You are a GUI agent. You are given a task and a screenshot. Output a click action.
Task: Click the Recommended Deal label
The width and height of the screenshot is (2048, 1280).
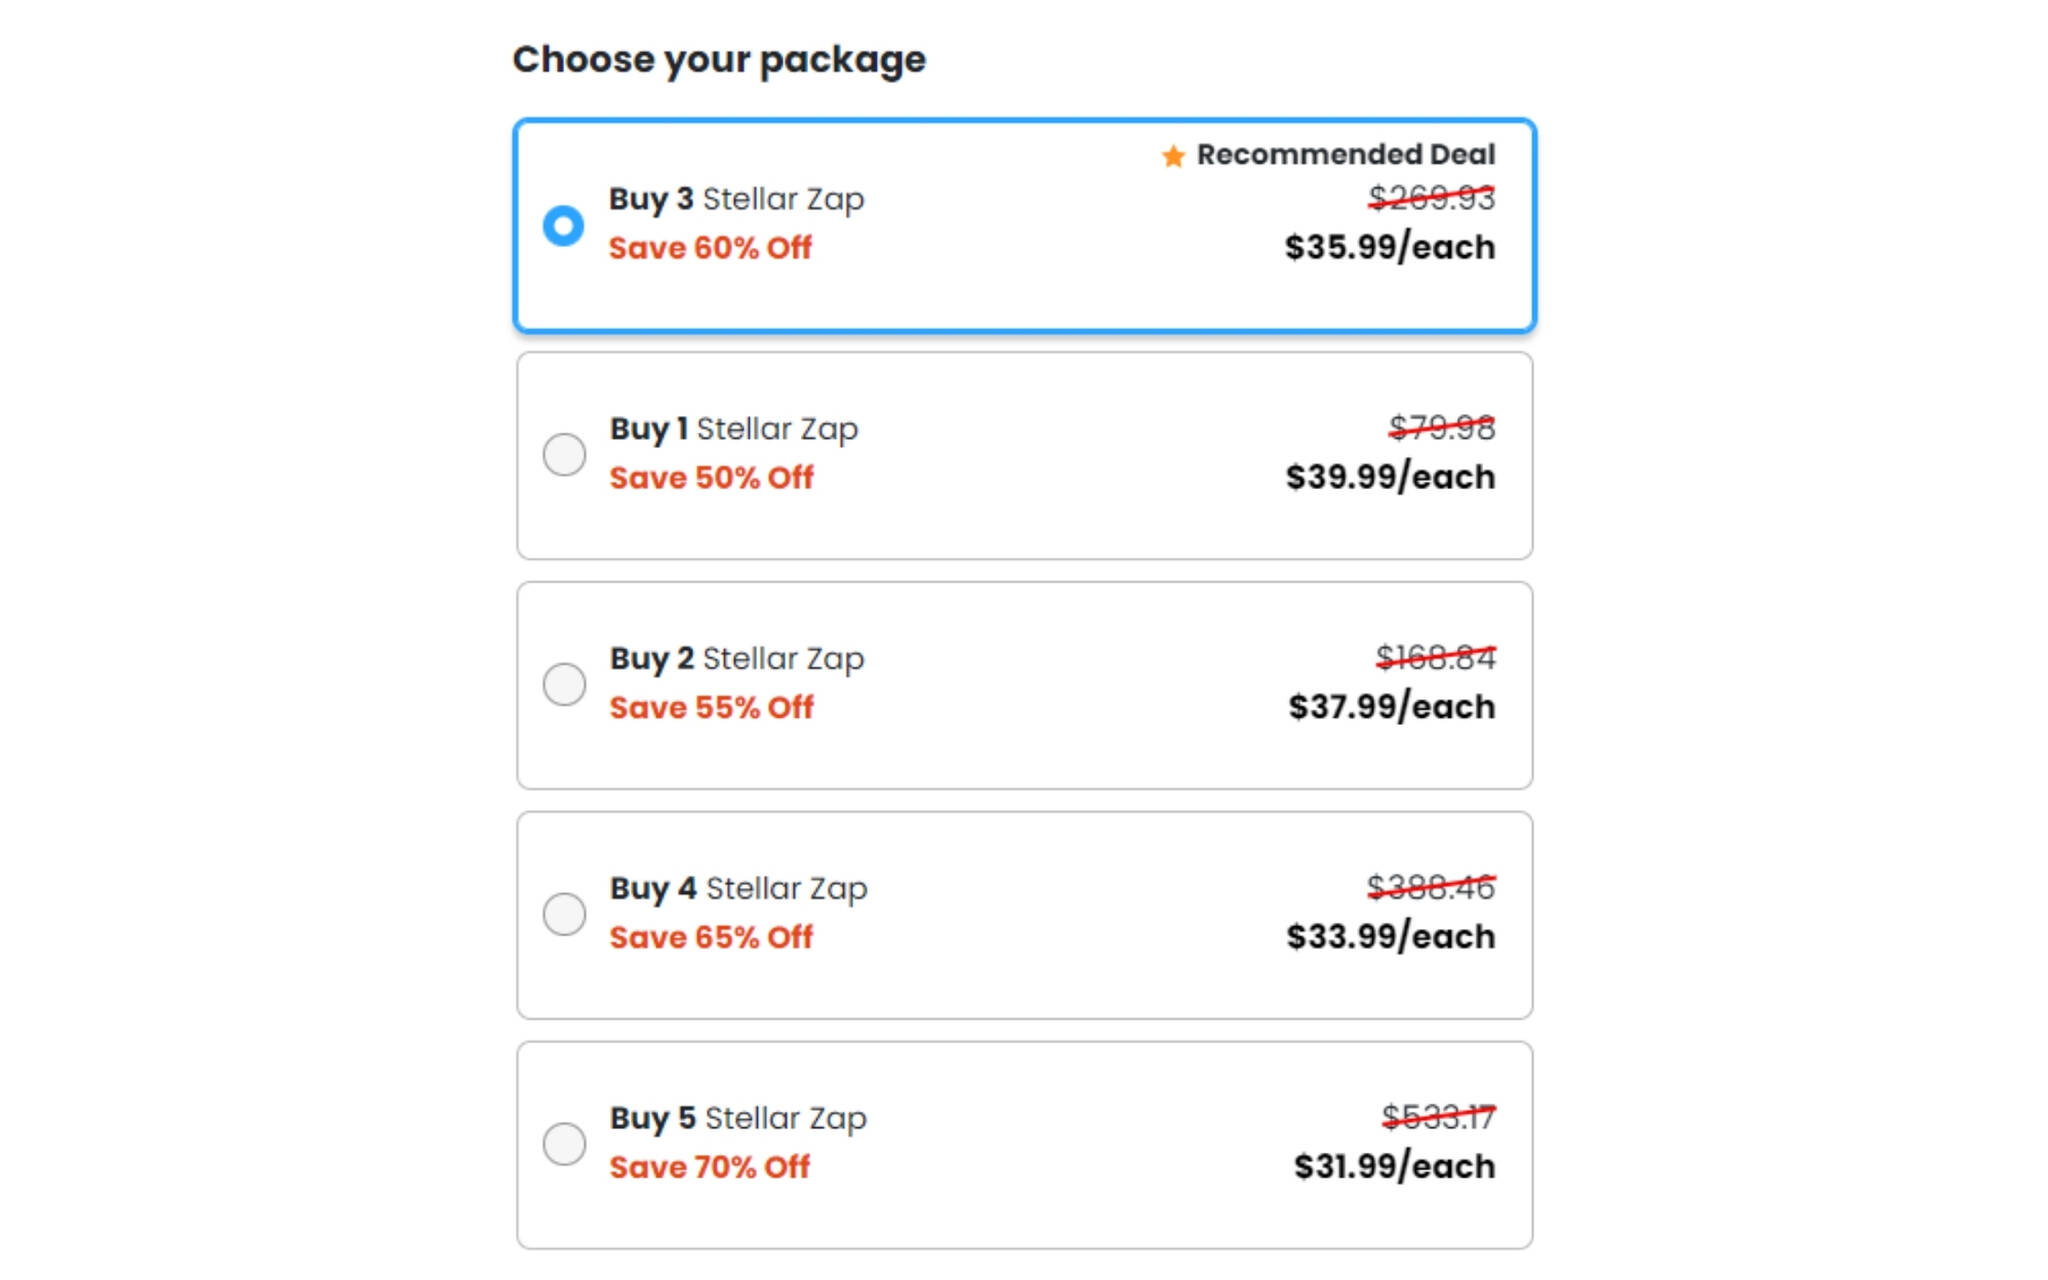click(x=1345, y=155)
